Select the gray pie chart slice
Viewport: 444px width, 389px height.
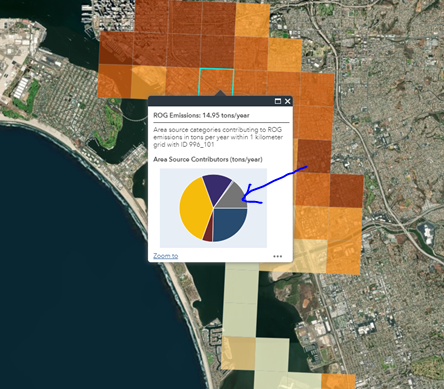[x=235, y=198]
